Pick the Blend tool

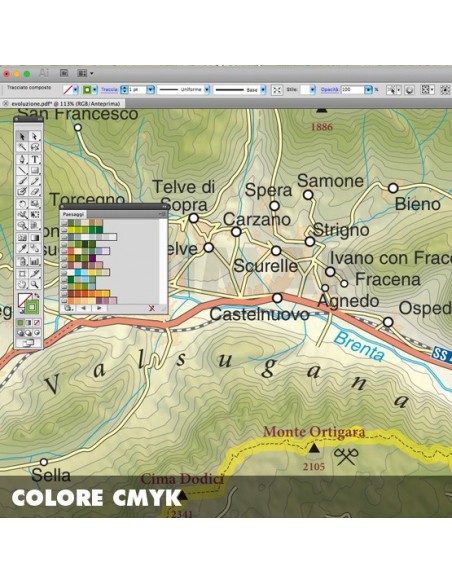34,248
